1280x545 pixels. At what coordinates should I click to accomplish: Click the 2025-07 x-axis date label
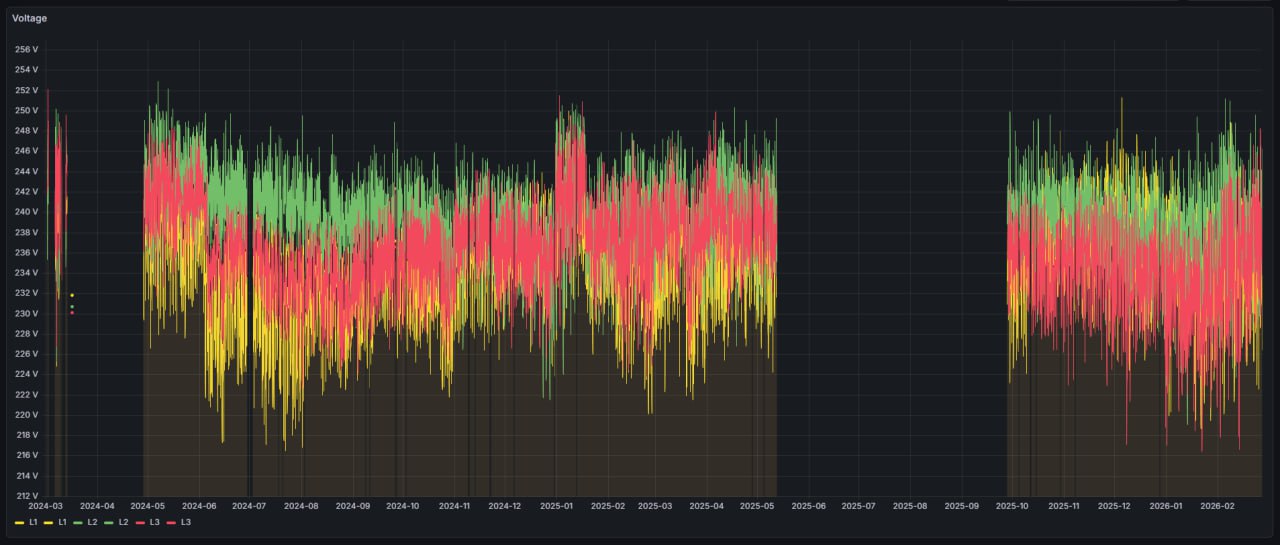pos(858,506)
